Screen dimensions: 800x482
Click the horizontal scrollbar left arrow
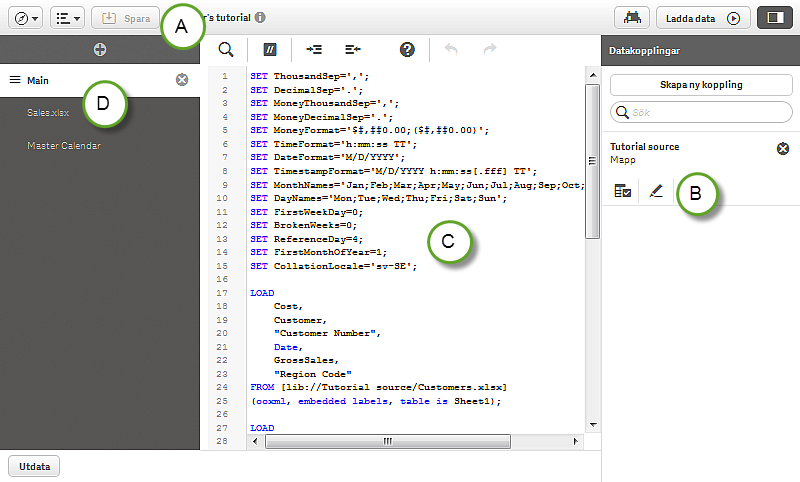[x=255, y=441]
